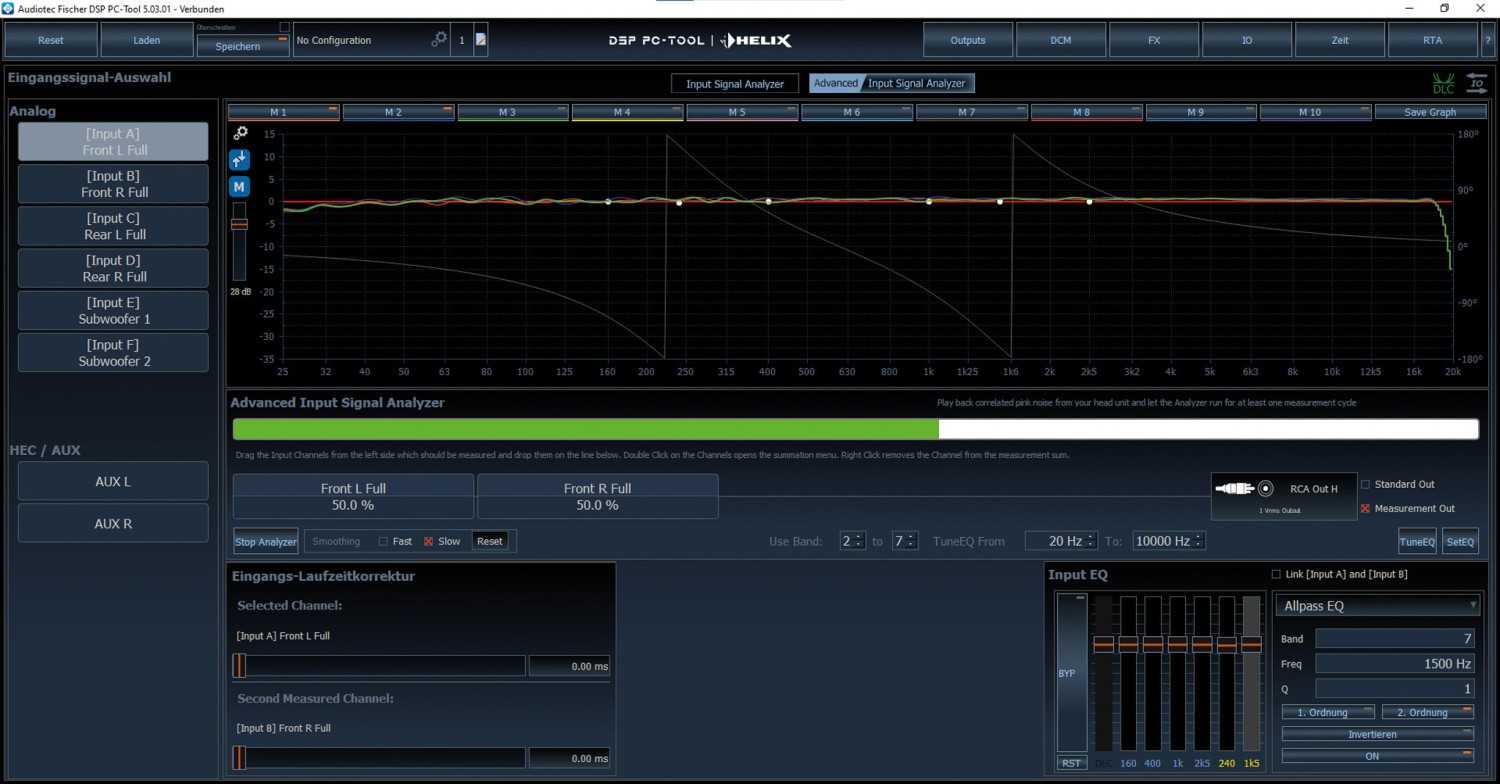Select [Input C] Rear L Full
Image resolution: width=1500 pixels, height=784 pixels.
pyautogui.click(x=113, y=226)
